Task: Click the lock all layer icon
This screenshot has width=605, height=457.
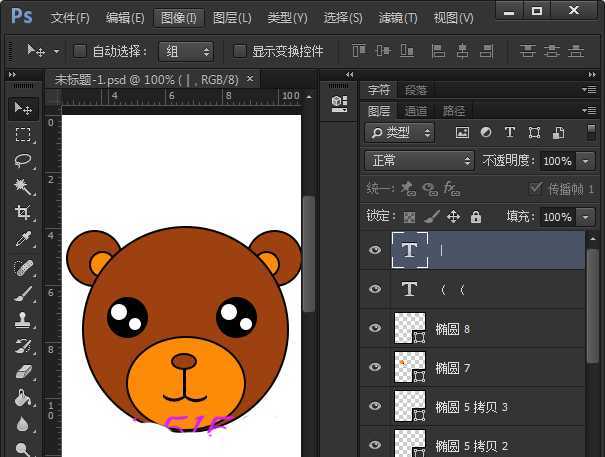Action: pyautogui.click(x=476, y=217)
